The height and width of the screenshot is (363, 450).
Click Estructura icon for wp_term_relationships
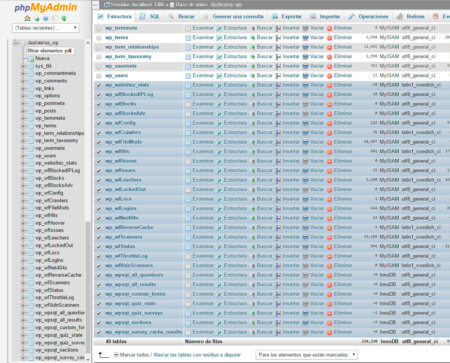219,47
